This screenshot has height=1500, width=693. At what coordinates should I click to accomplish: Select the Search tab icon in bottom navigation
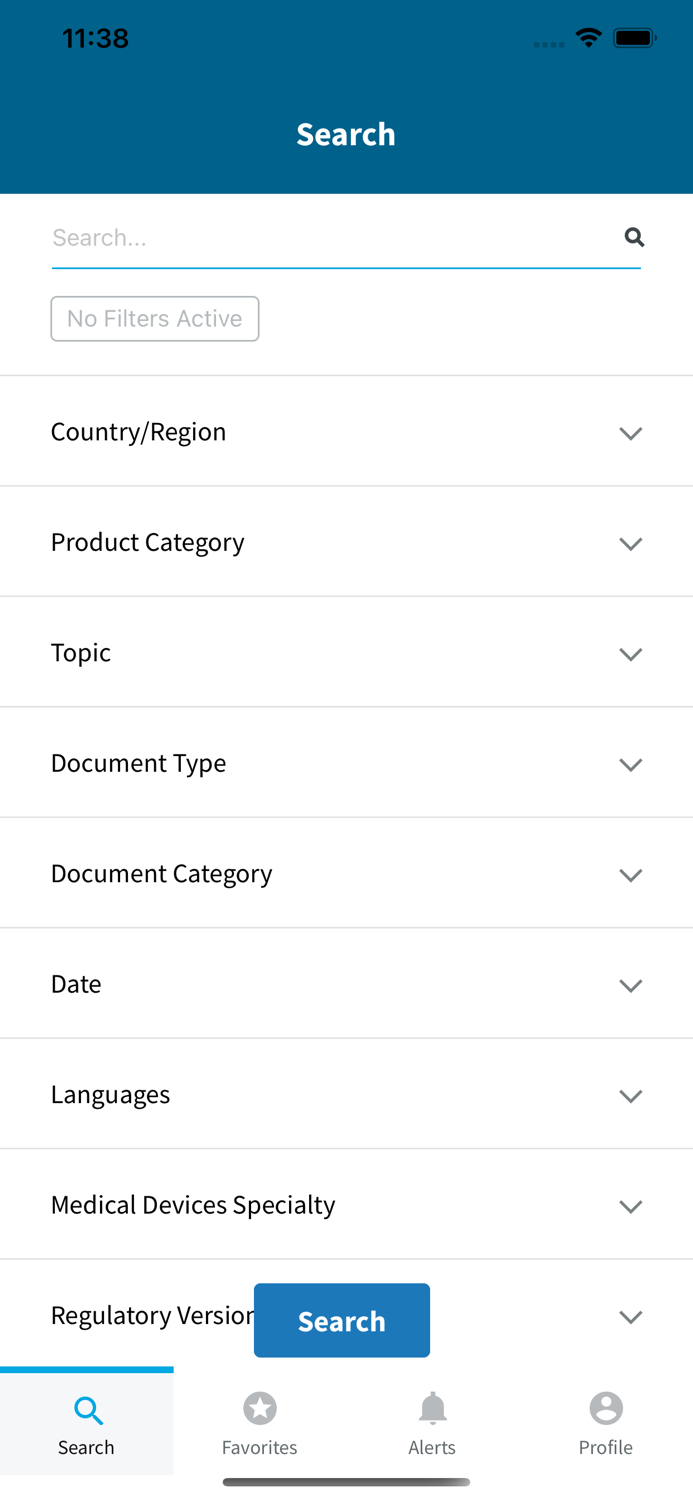[x=86, y=1410]
